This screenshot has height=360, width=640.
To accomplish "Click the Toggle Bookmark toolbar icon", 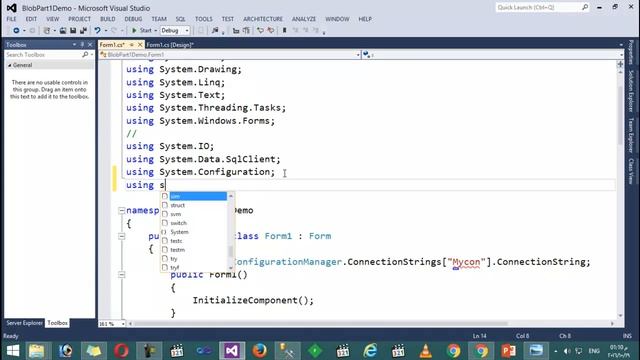I will tap(284, 31).
